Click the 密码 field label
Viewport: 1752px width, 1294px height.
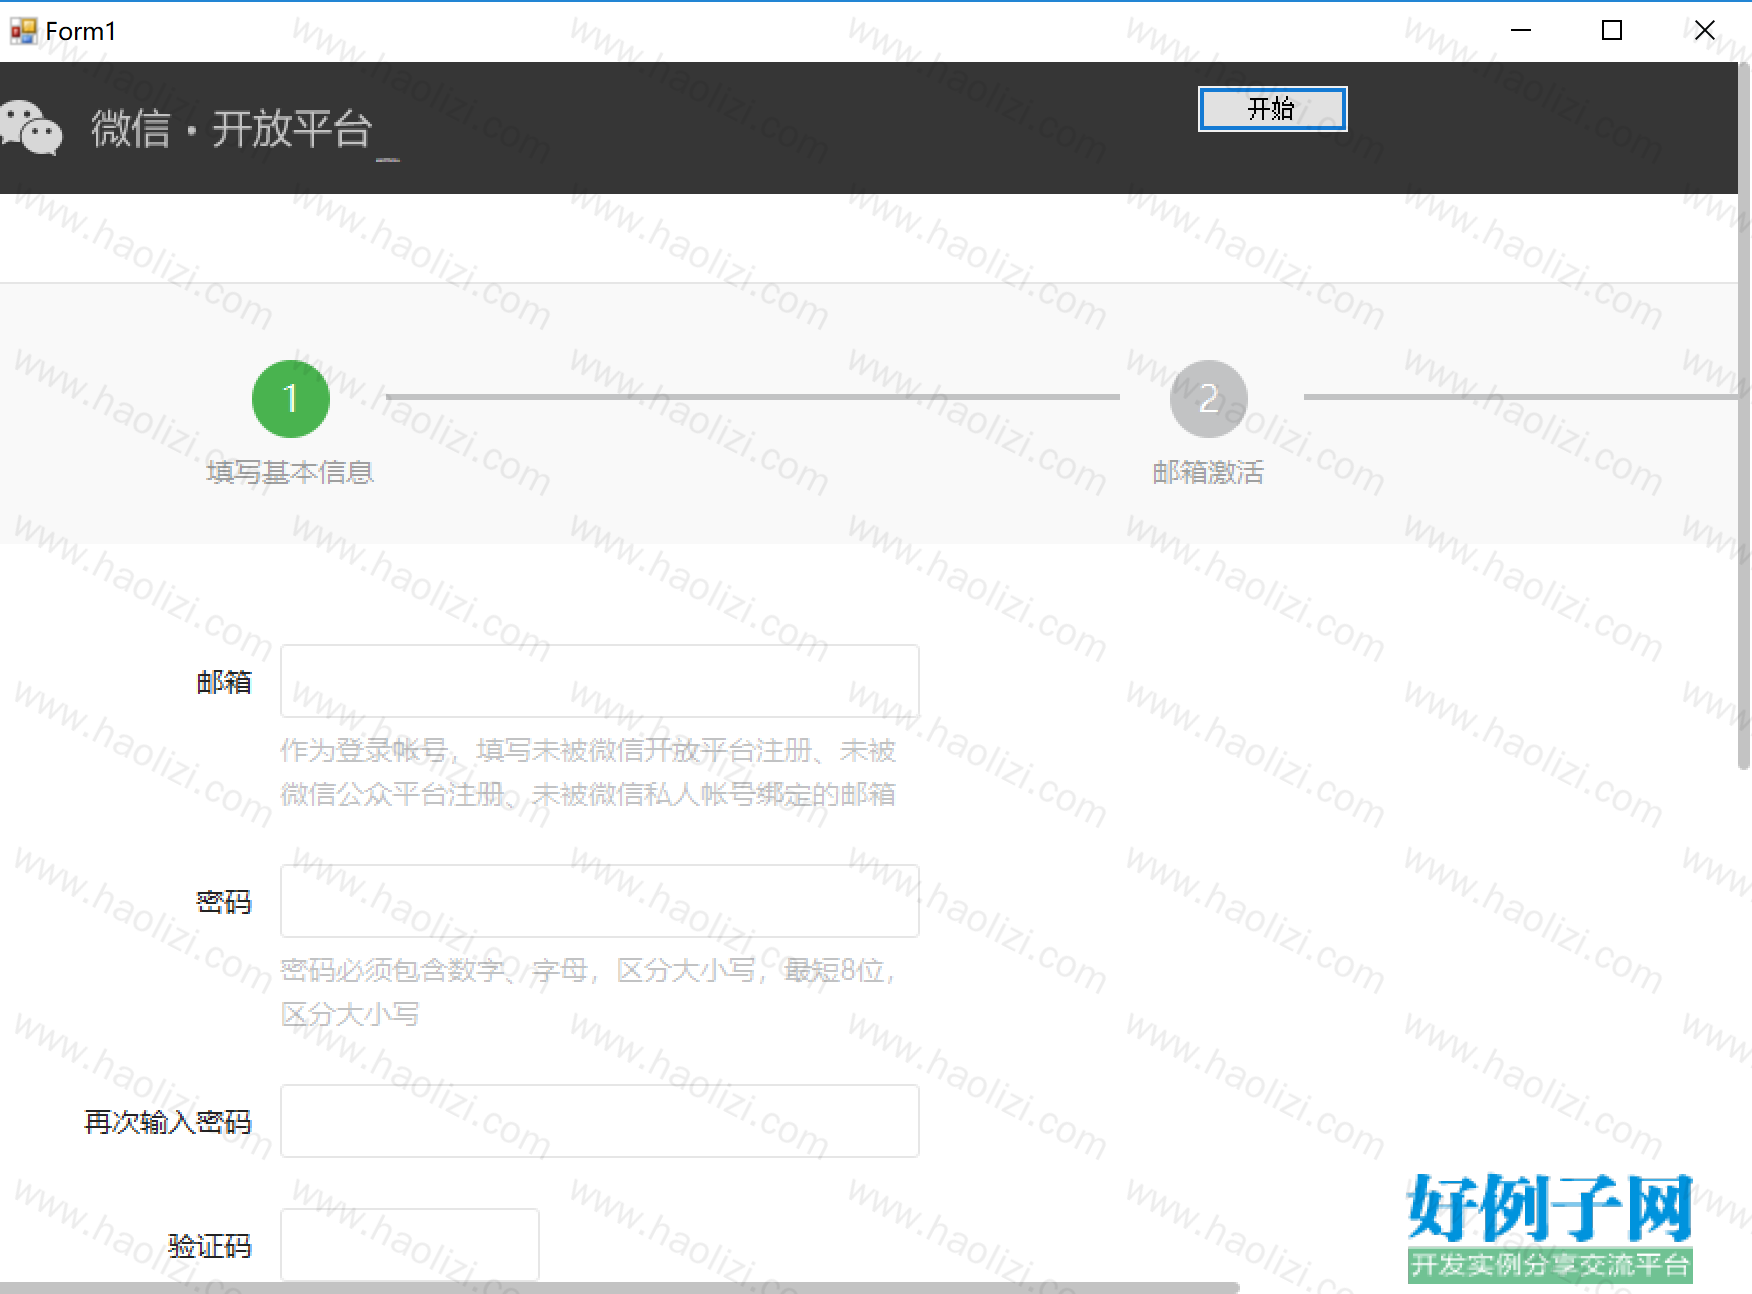[224, 902]
